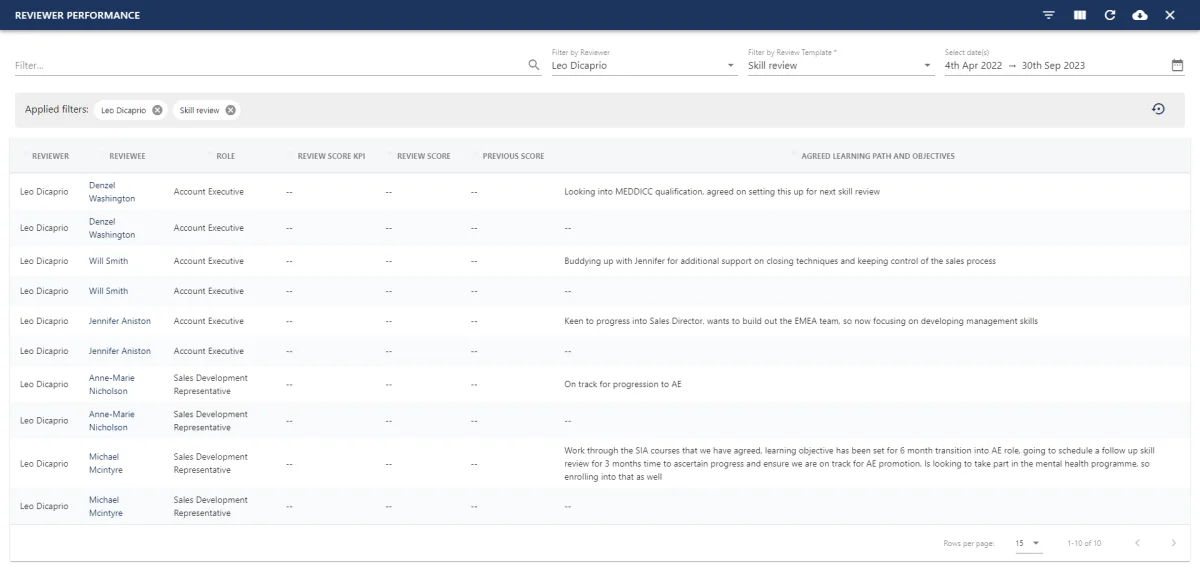Open the Filter by Reviewer dropdown

click(644, 66)
